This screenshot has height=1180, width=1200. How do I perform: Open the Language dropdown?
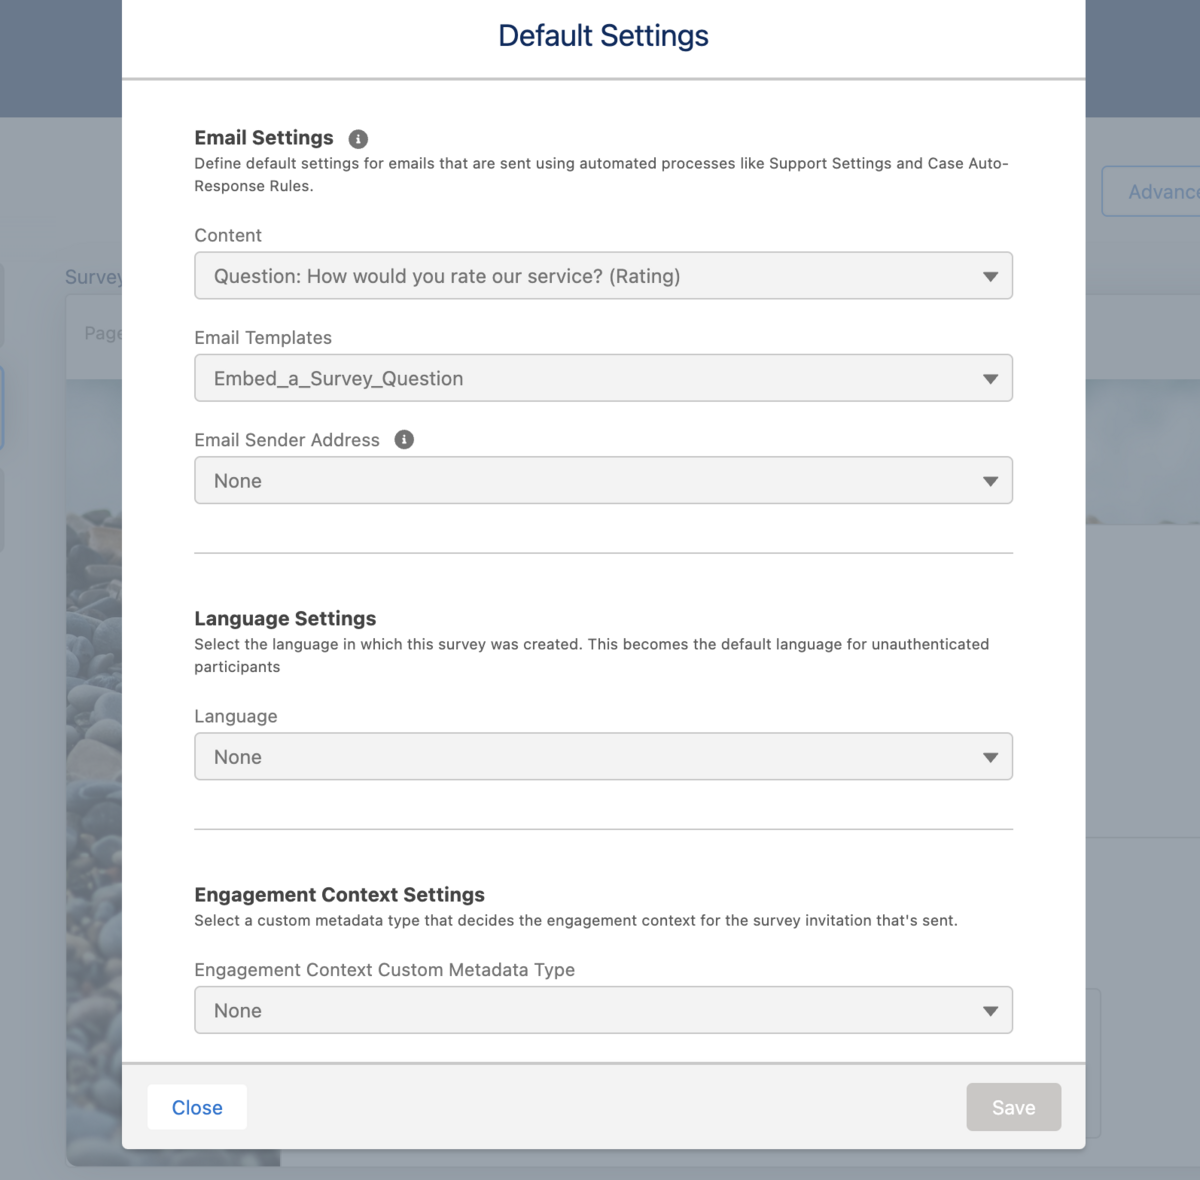603,756
